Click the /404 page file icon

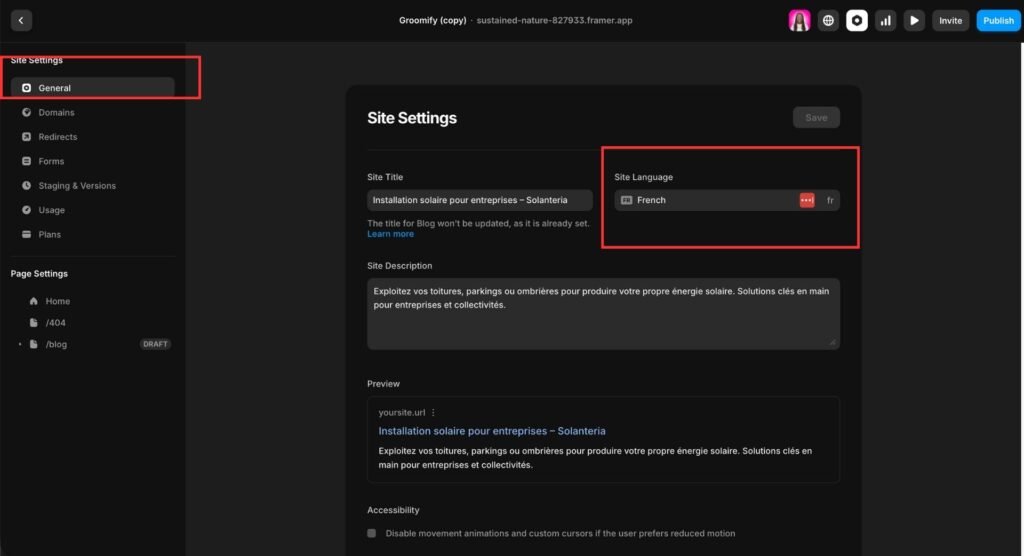pyautogui.click(x=33, y=323)
